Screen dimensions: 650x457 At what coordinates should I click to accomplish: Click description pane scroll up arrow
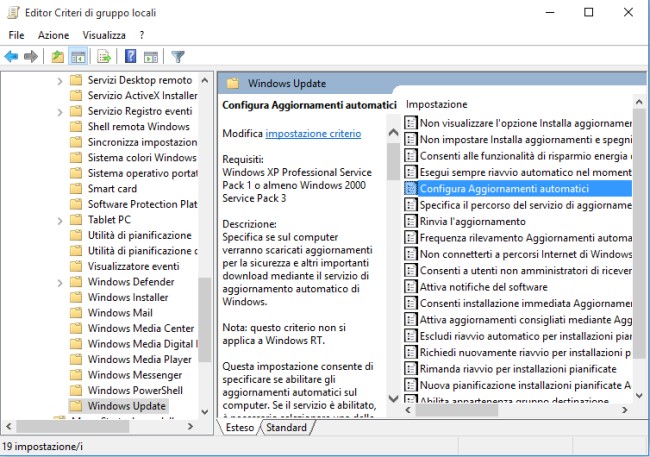[x=393, y=133]
